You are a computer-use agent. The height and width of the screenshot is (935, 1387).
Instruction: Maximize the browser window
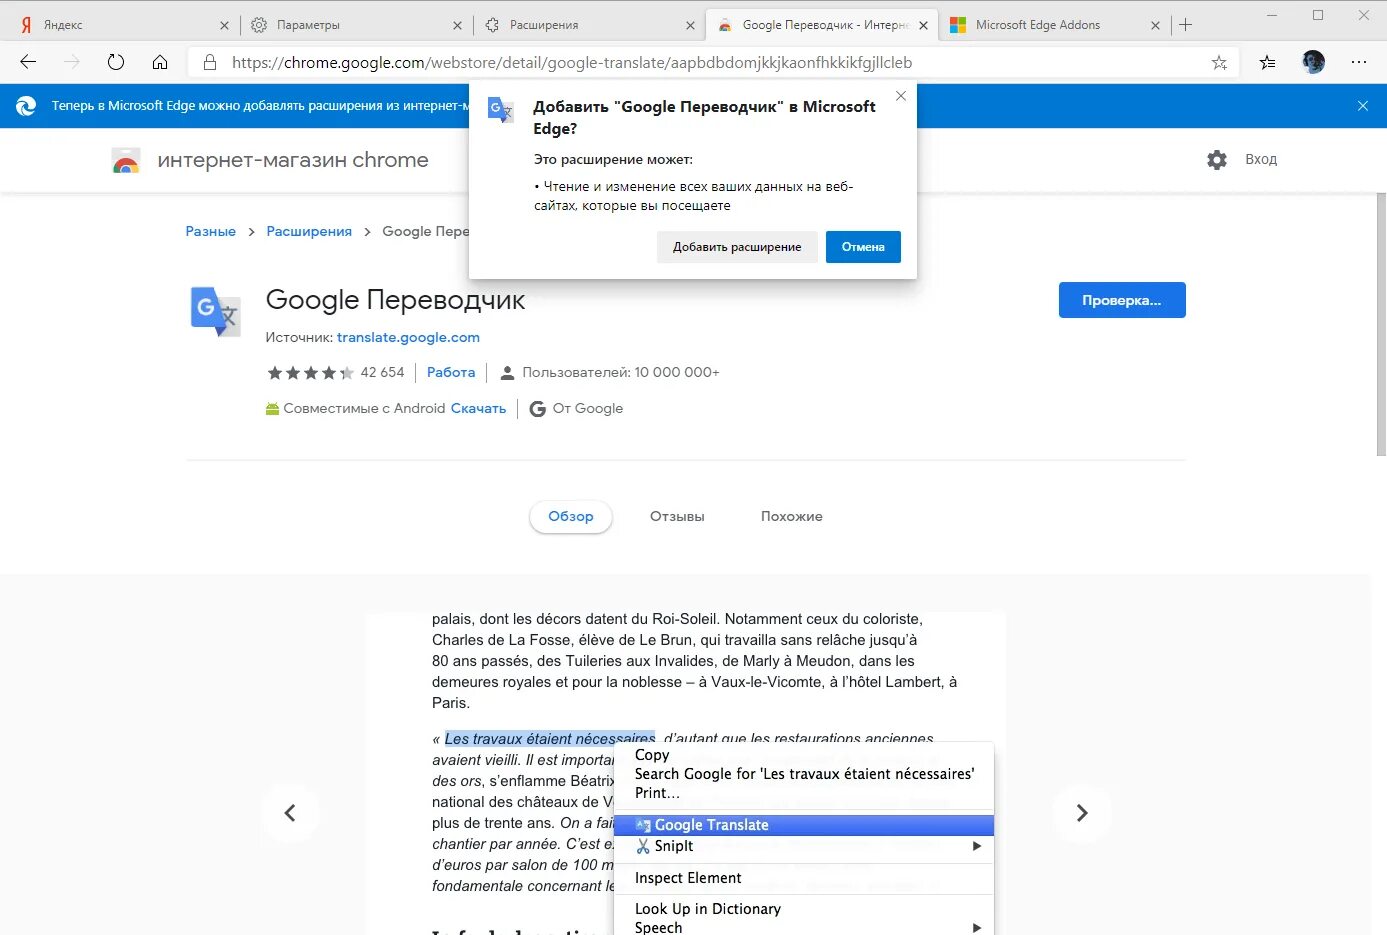pyautogui.click(x=1318, y=16)
